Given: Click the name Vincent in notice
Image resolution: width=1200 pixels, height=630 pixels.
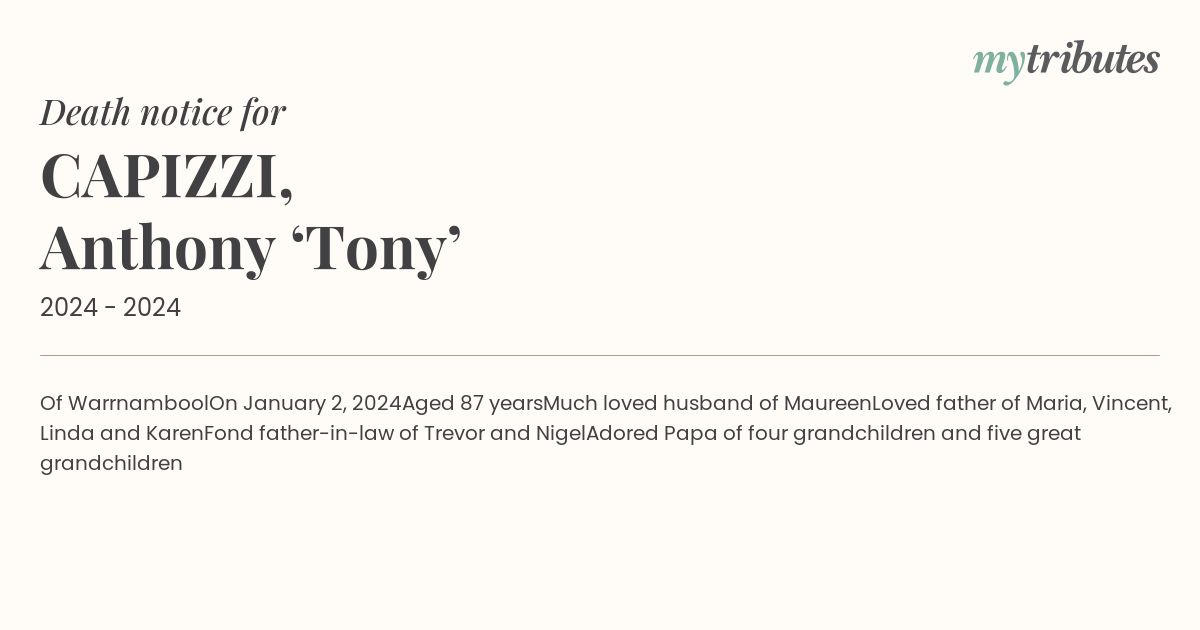Looking at the screenshot, I should pos(1132,404).
